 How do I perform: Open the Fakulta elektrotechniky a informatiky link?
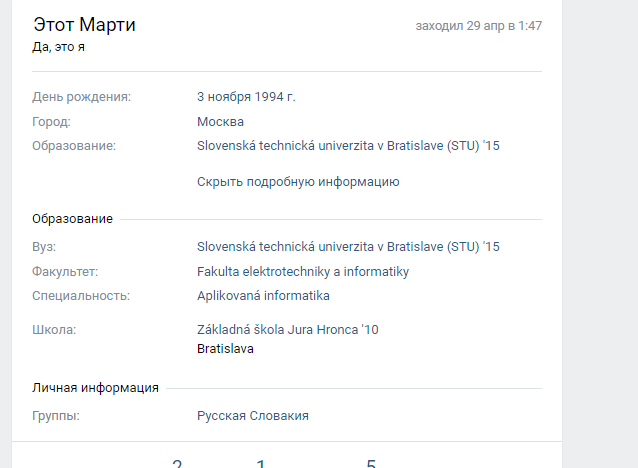click(303, 271)
